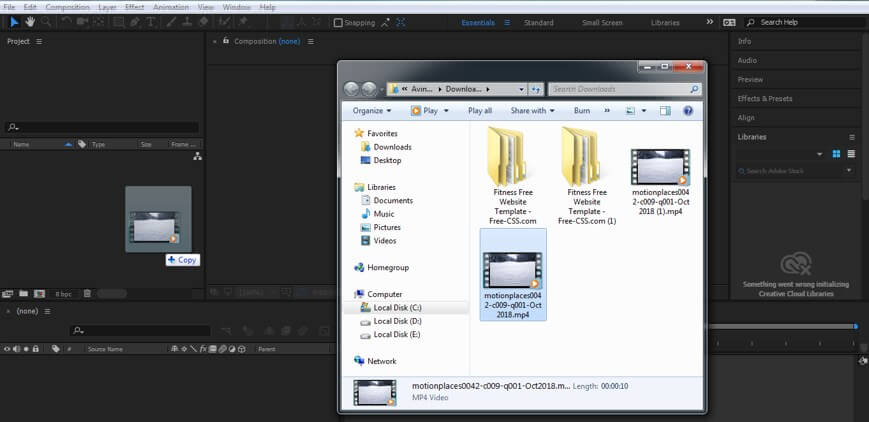869x422 pixels.
Task: Select the Type tool in toolbar
Action: point(151,21)
